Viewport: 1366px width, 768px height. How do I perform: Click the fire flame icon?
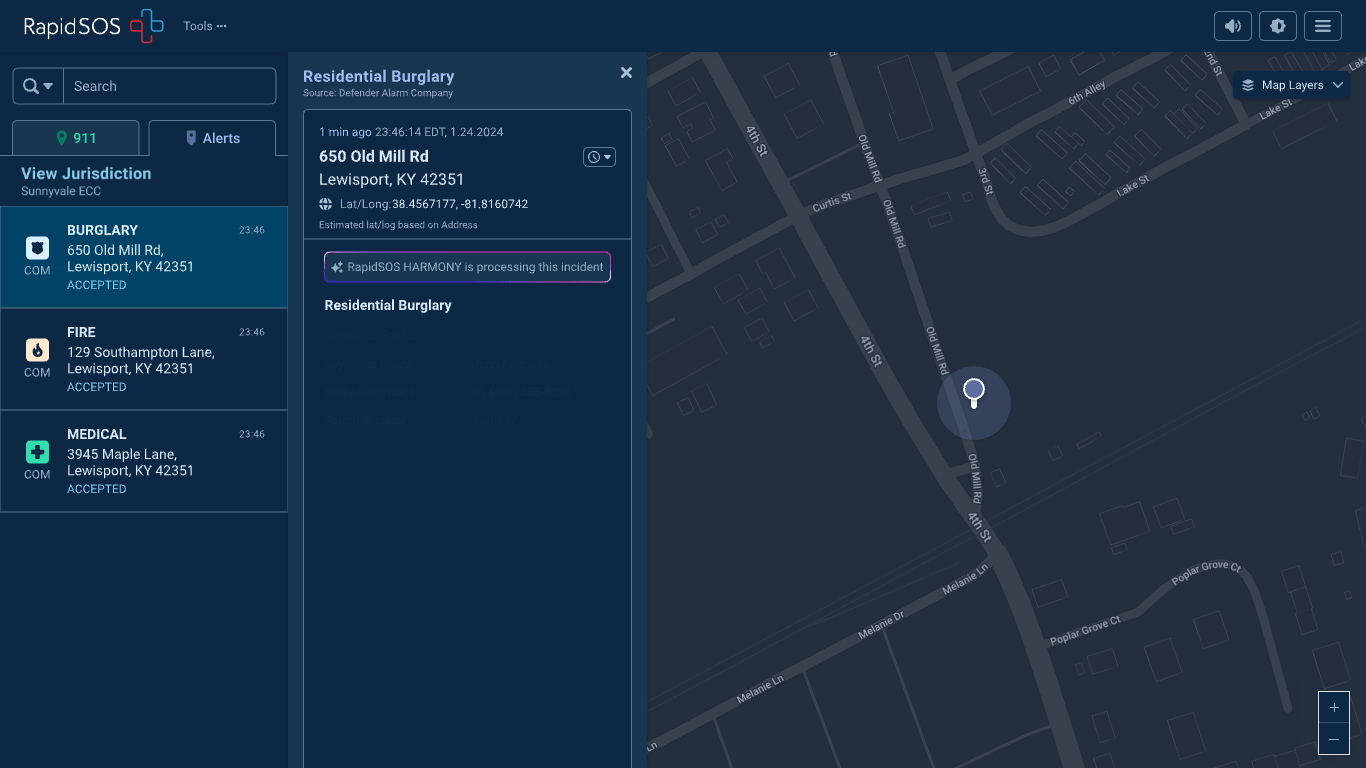tap(37, 350)
